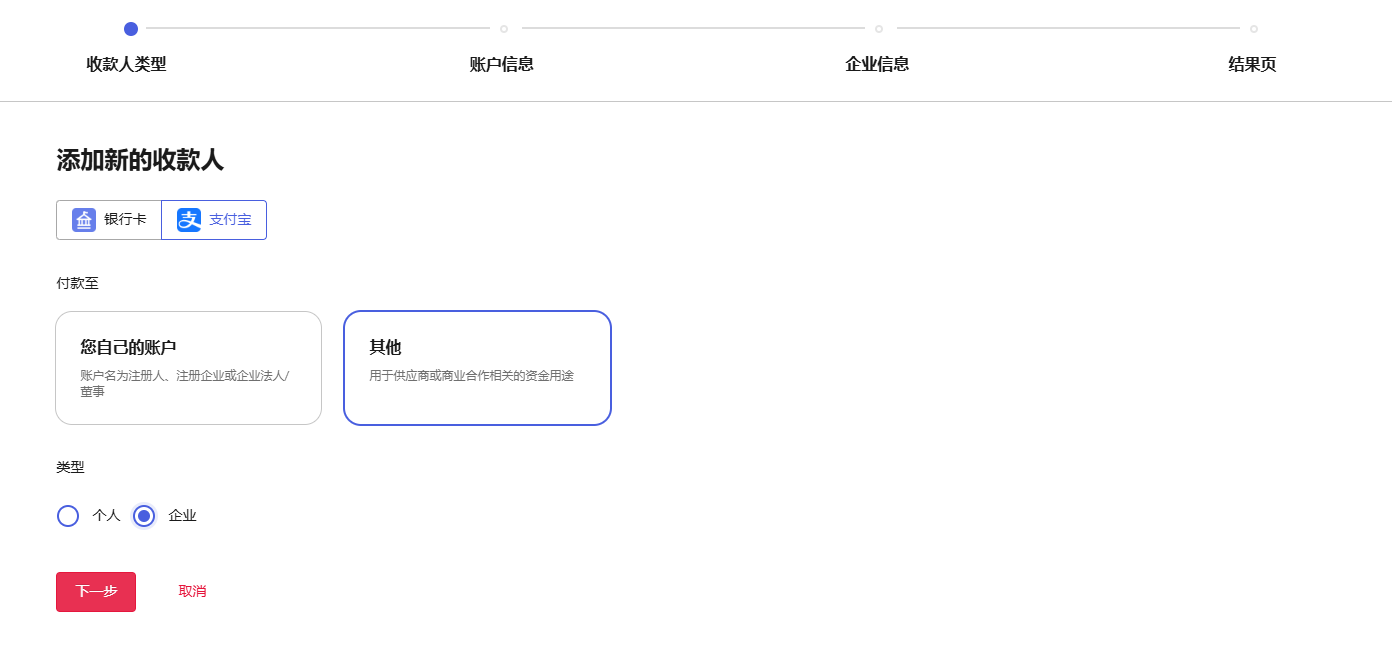The width and height of the screenshot is (1392, 652).
Task: Click the Alipay logo icon
Action: pyautogui.click(x=189, y=220)
